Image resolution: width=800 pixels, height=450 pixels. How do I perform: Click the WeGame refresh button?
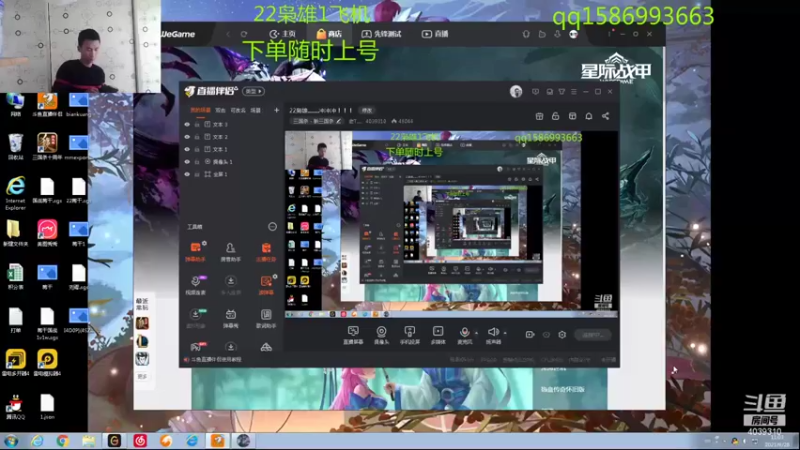click(244, 34)
